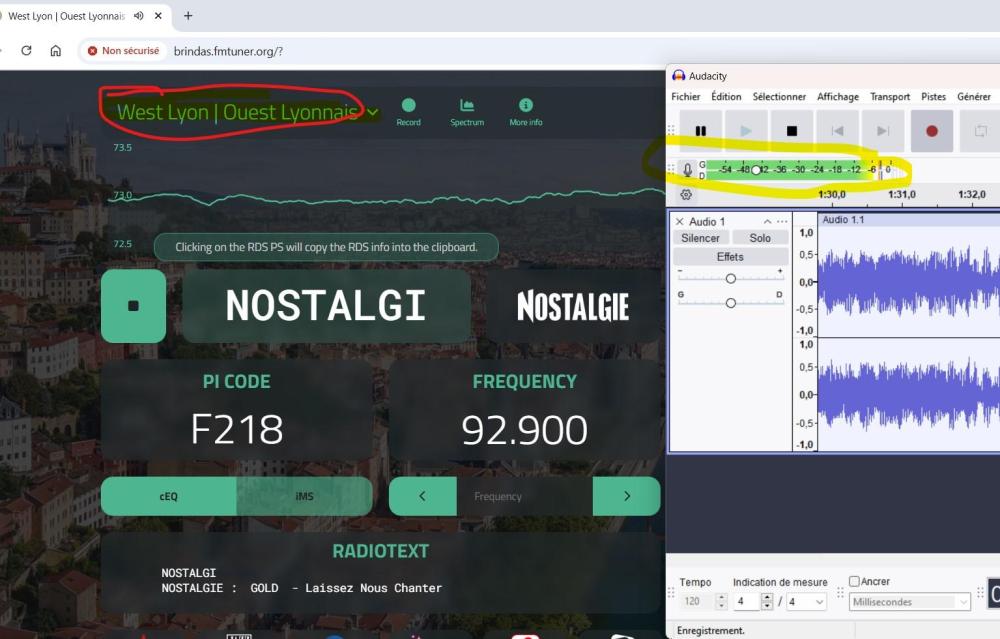Open More info on tuner

[x=526, y=112]
